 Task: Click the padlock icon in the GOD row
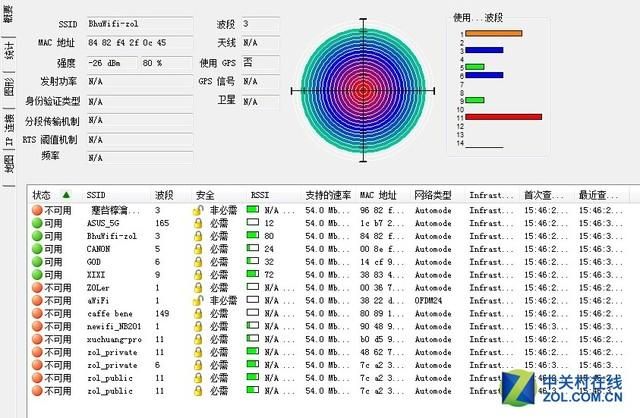199,261
